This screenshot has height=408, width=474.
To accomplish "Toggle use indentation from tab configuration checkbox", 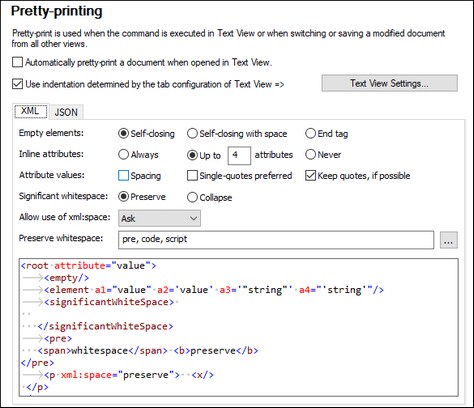I will (x=17, y=84).
